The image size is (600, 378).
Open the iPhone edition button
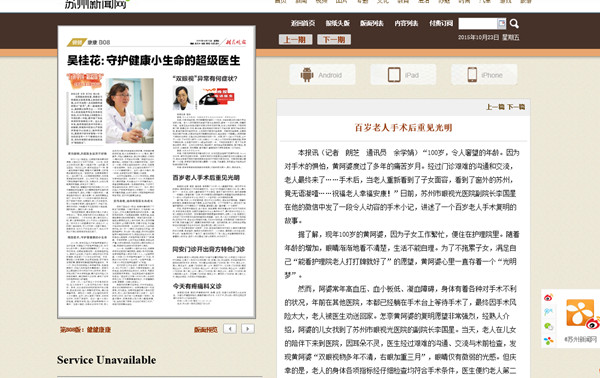[484, 75]
